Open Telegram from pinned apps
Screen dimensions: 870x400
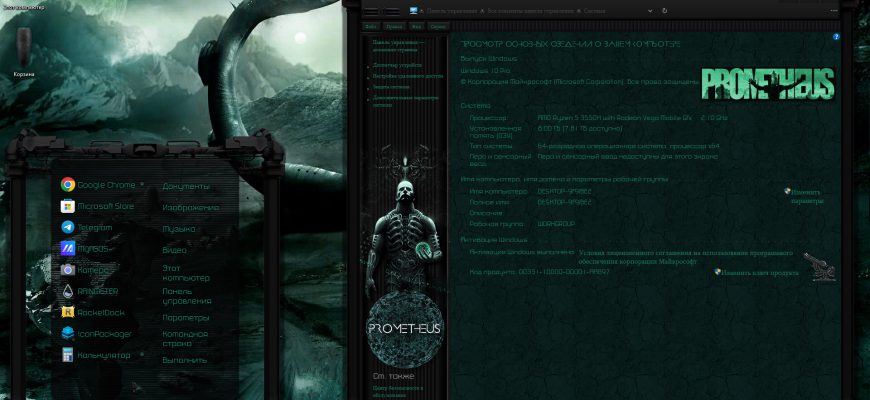pyautogui.click(x=87, y=227)
